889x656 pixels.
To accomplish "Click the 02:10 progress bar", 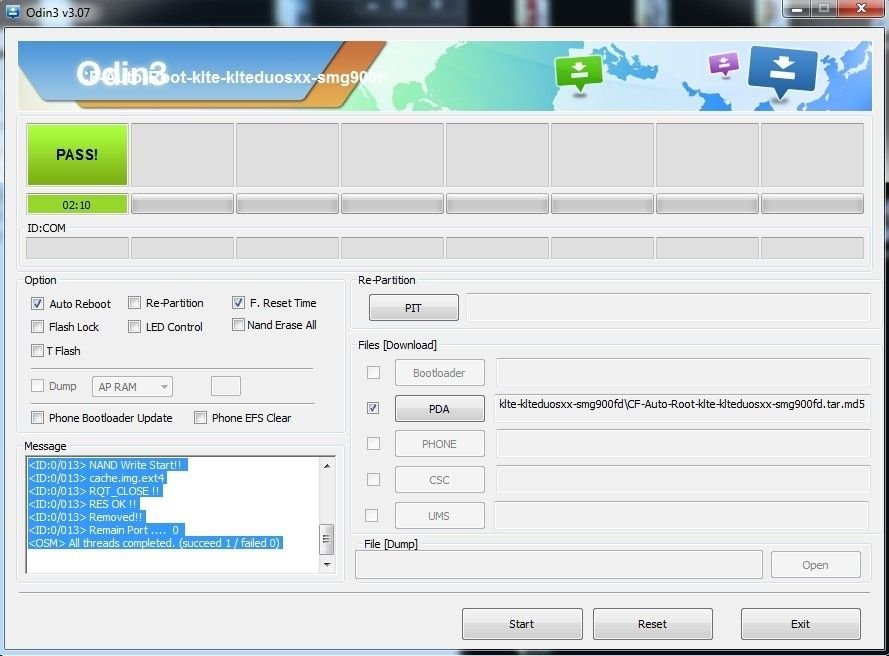I will click(x=77, y=204).
